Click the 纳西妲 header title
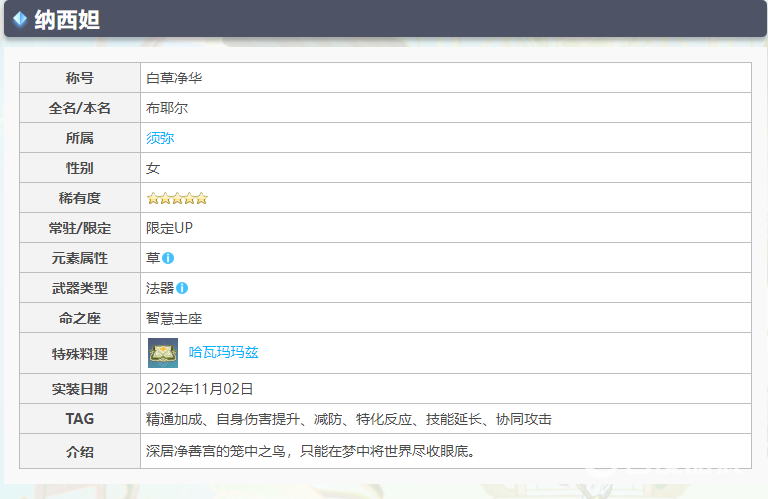Viewport: 768px width, 499px height. tap(67, 20)
